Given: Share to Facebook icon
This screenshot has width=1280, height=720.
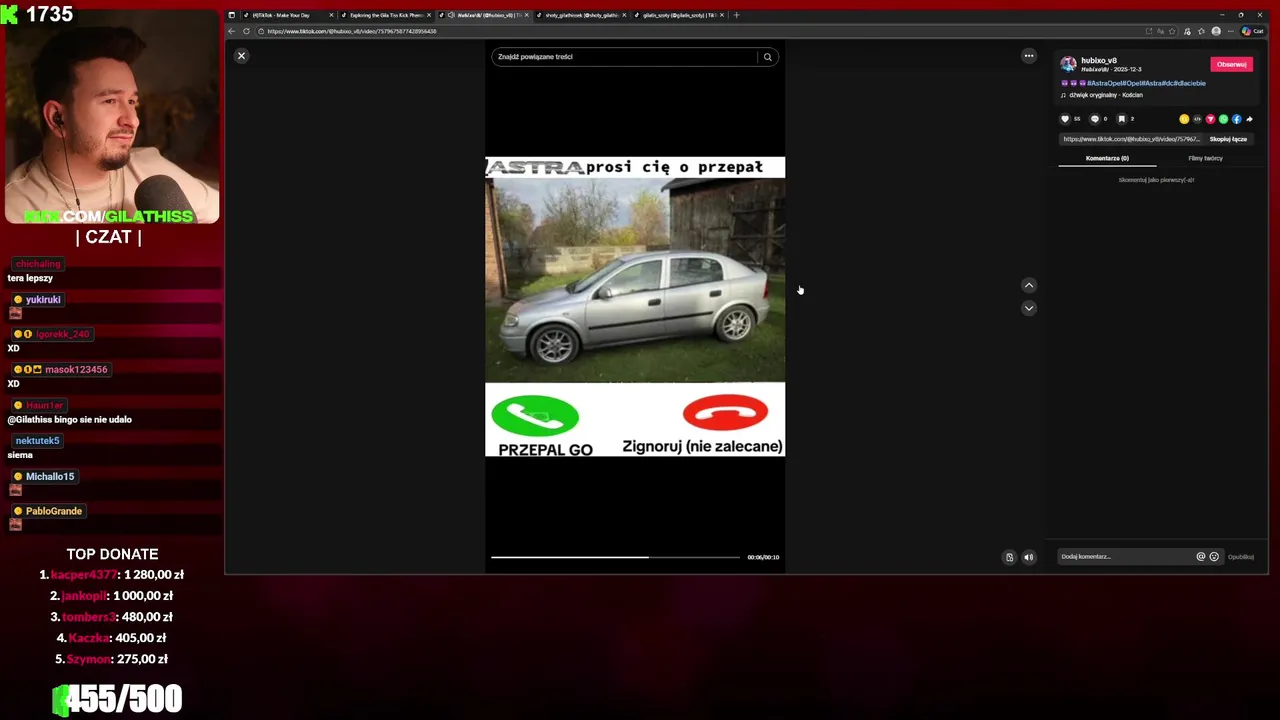Looking at the screenshot, I should (x=1236, y=119).
